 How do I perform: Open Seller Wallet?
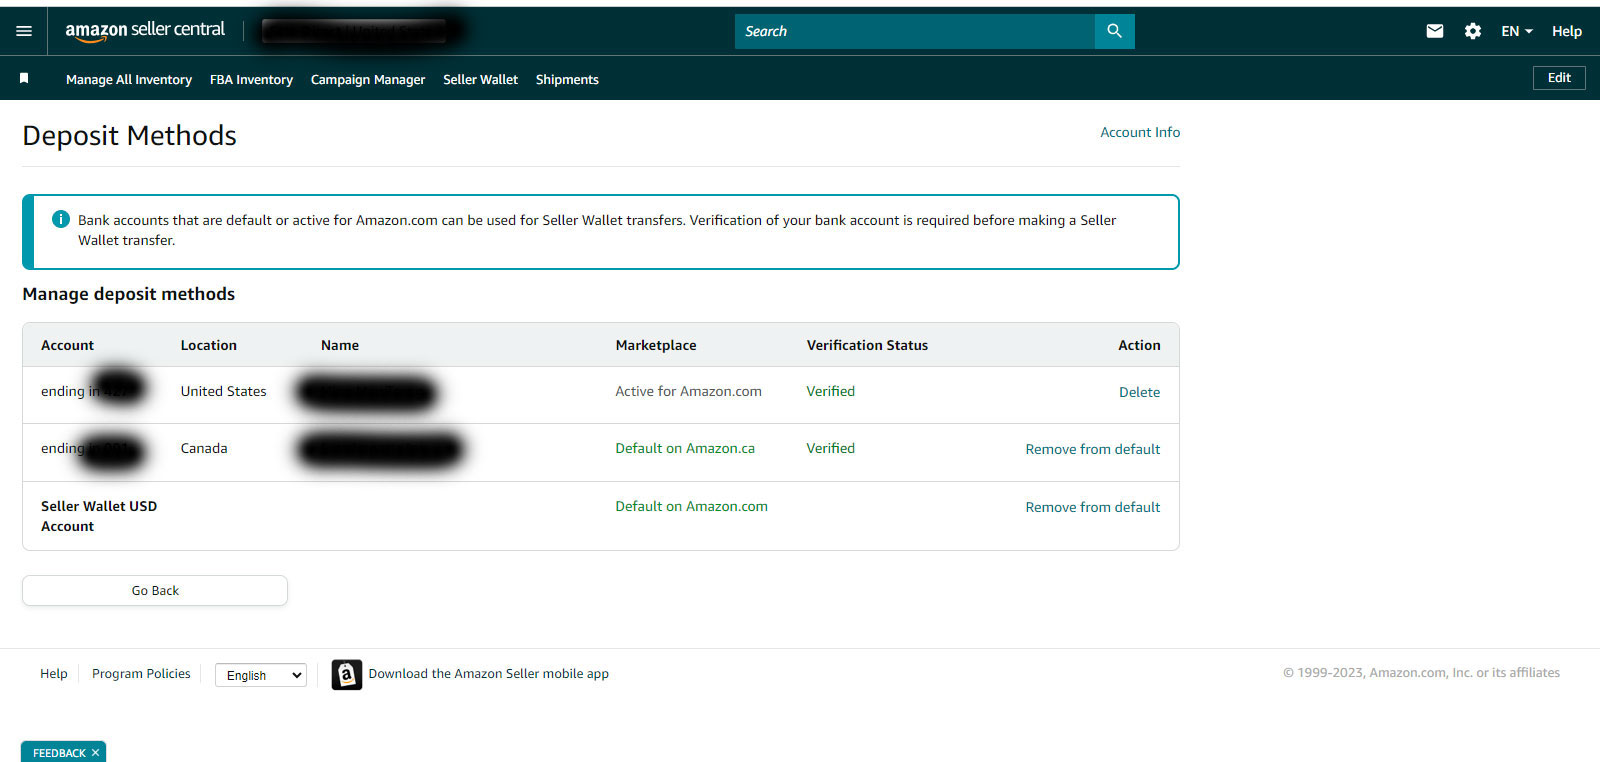click(x=480, y=79)
